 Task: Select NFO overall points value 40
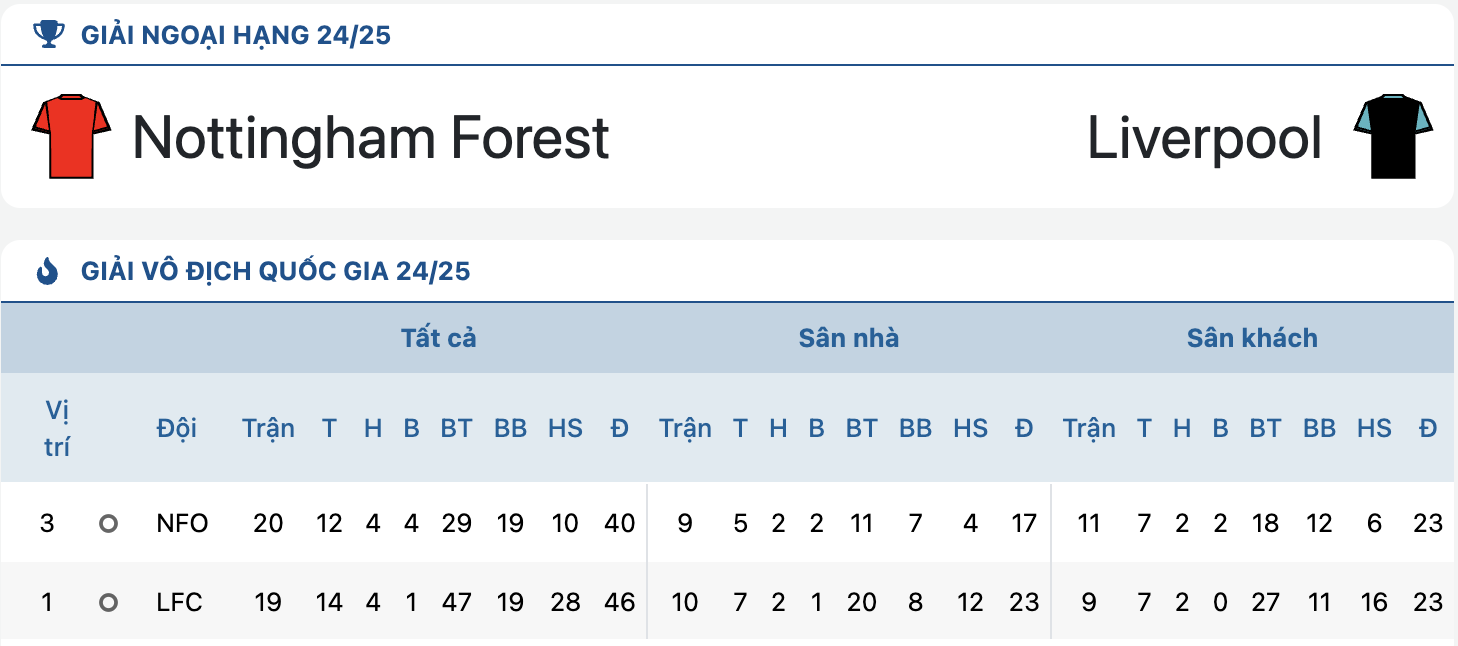pos(620,523)
